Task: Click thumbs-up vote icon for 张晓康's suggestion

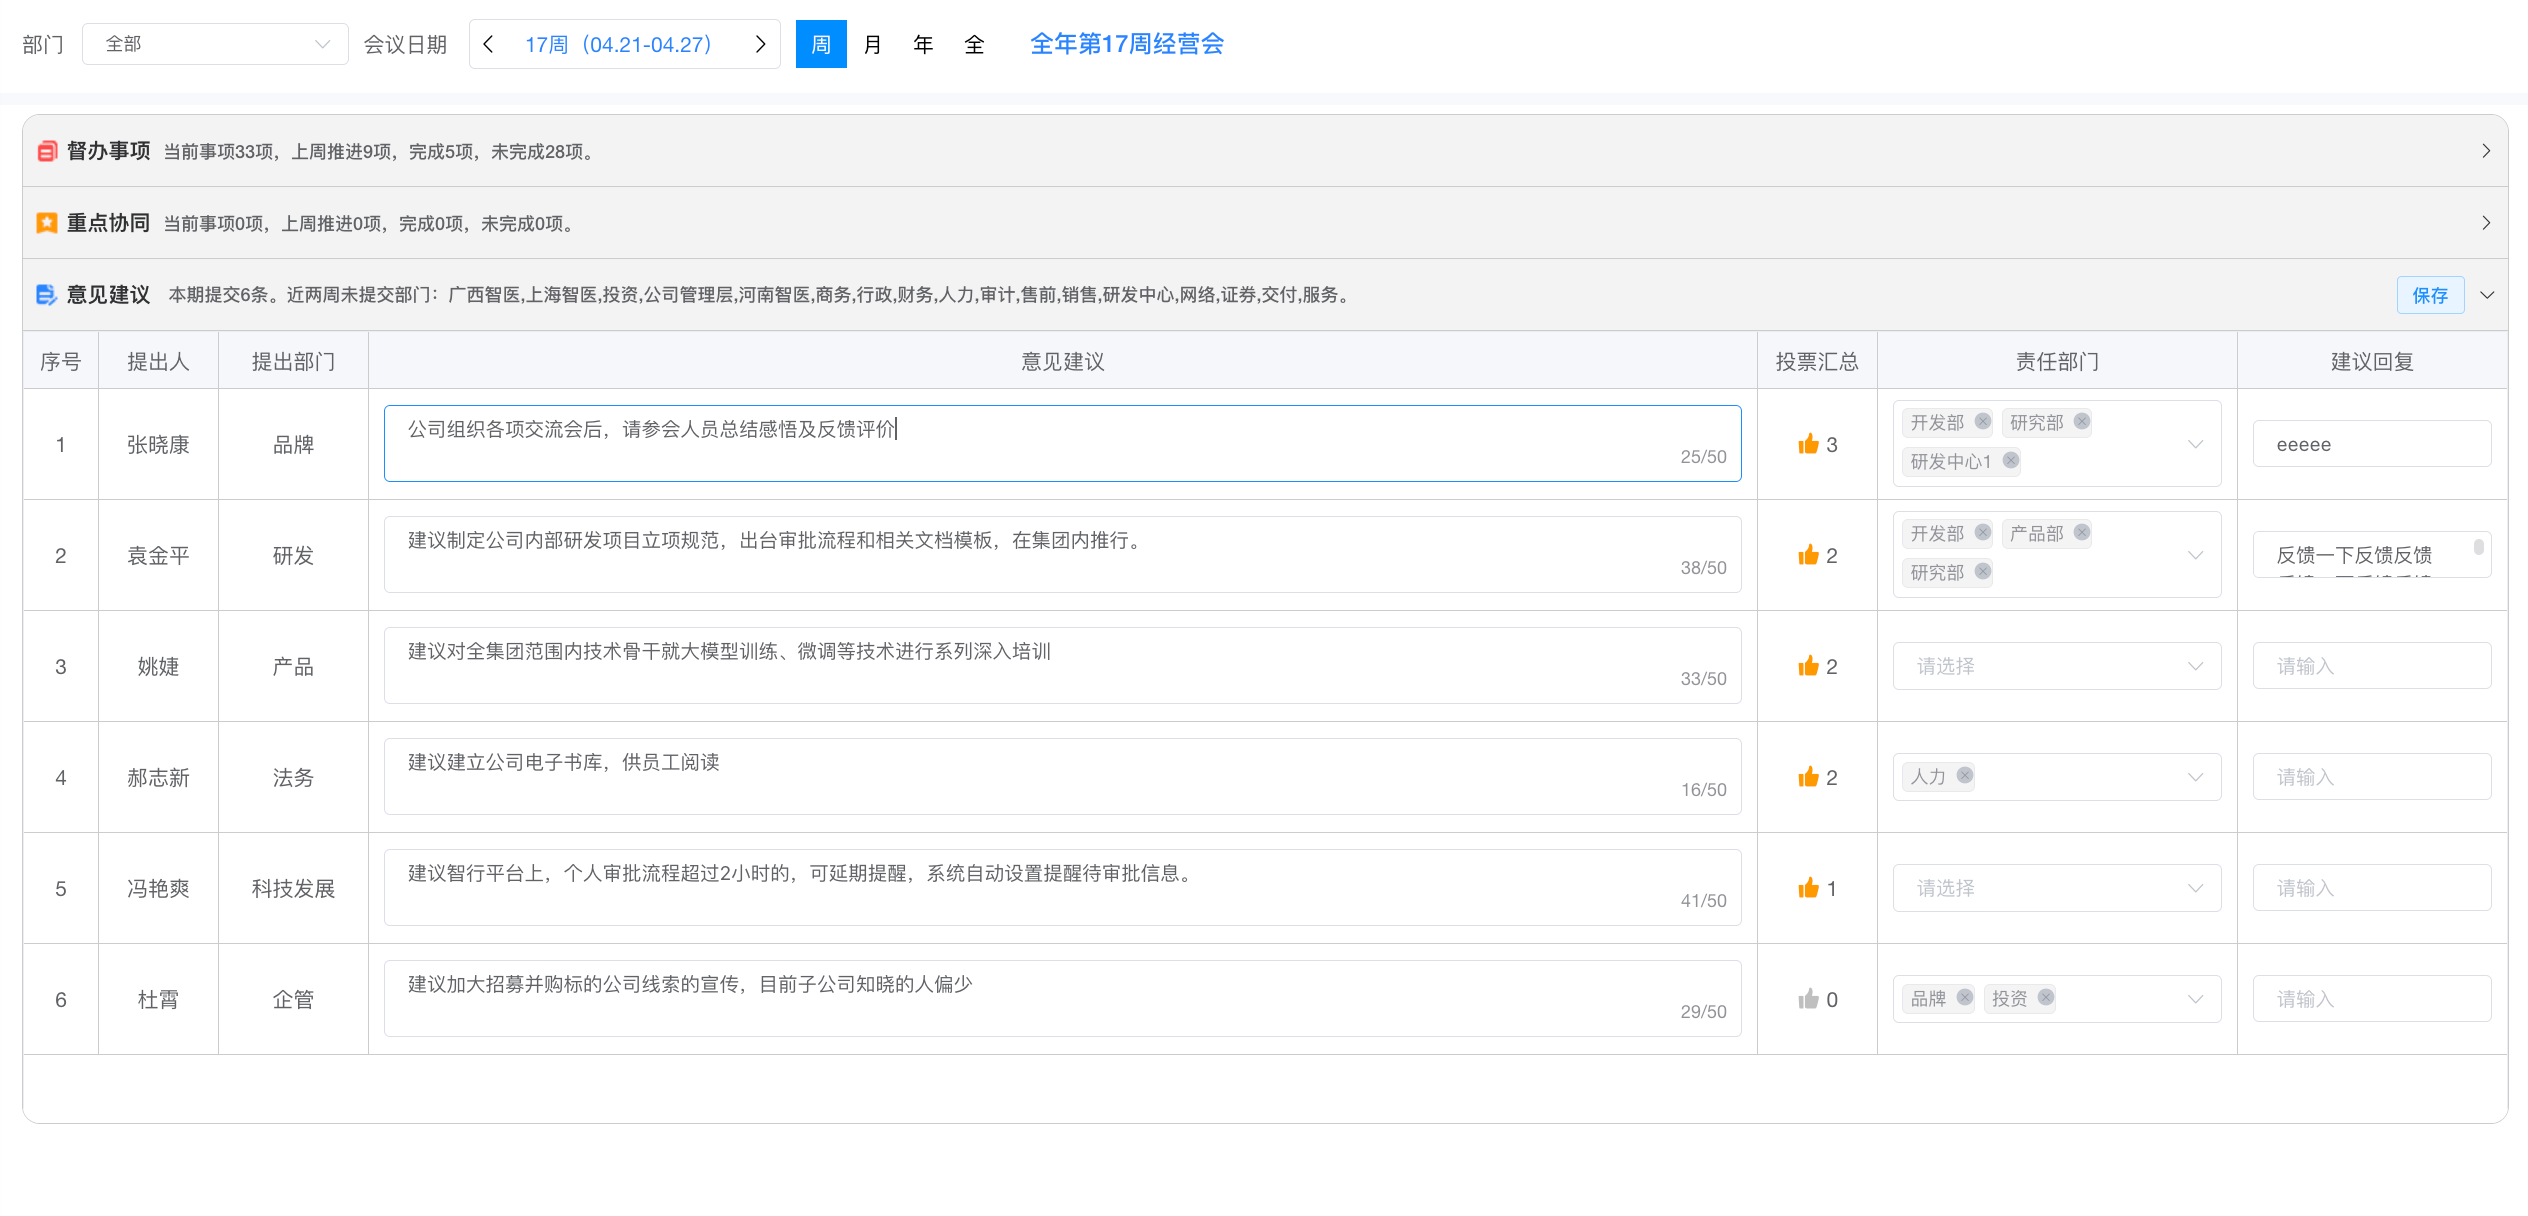Action: tap(1808, 444)
